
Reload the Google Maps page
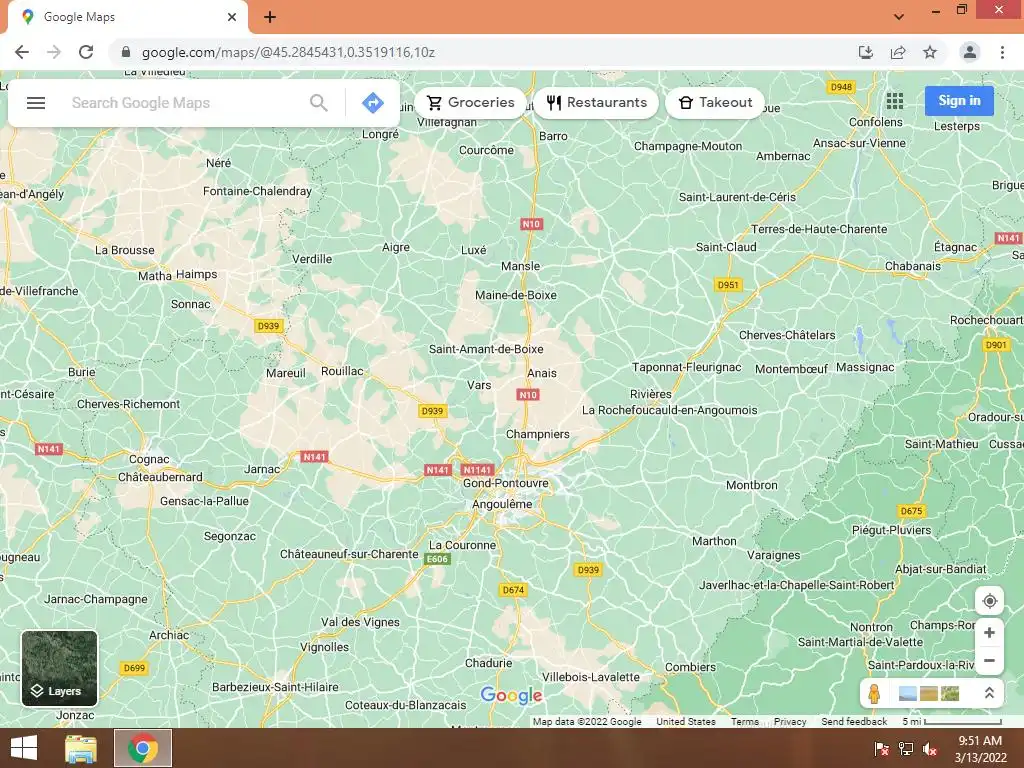[x=86, y=52]
